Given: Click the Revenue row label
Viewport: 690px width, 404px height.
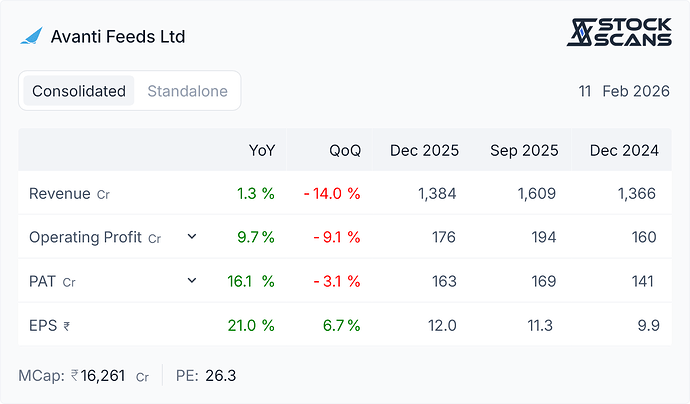Looking at the screenshot, I should pyautogui.click(x=60, y=194).
